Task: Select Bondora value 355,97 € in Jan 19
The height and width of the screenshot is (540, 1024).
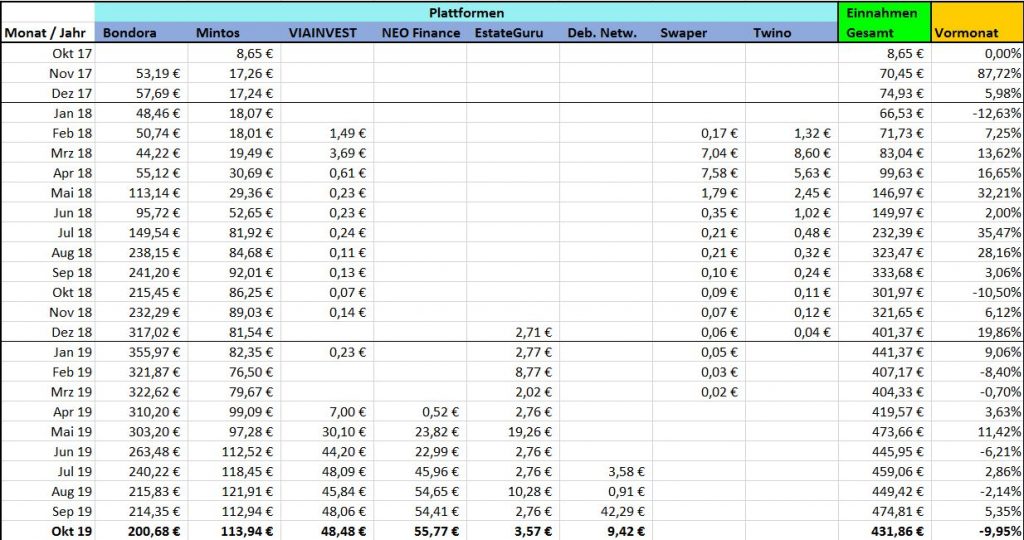Action: 142,353
